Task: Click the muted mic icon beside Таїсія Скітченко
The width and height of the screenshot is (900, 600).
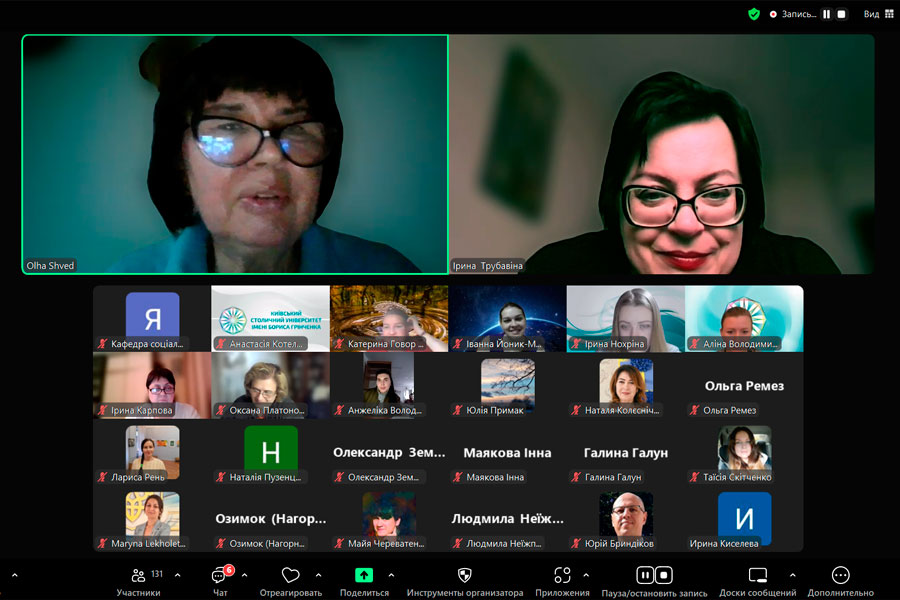Action: pyautogui.click(x=695, y=477)
